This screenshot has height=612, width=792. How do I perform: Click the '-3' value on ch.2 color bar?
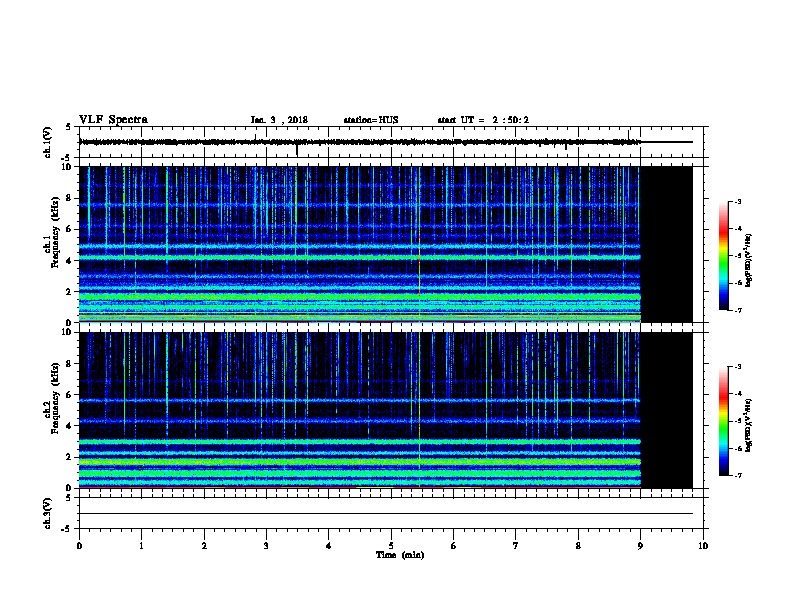coord(737,367)
